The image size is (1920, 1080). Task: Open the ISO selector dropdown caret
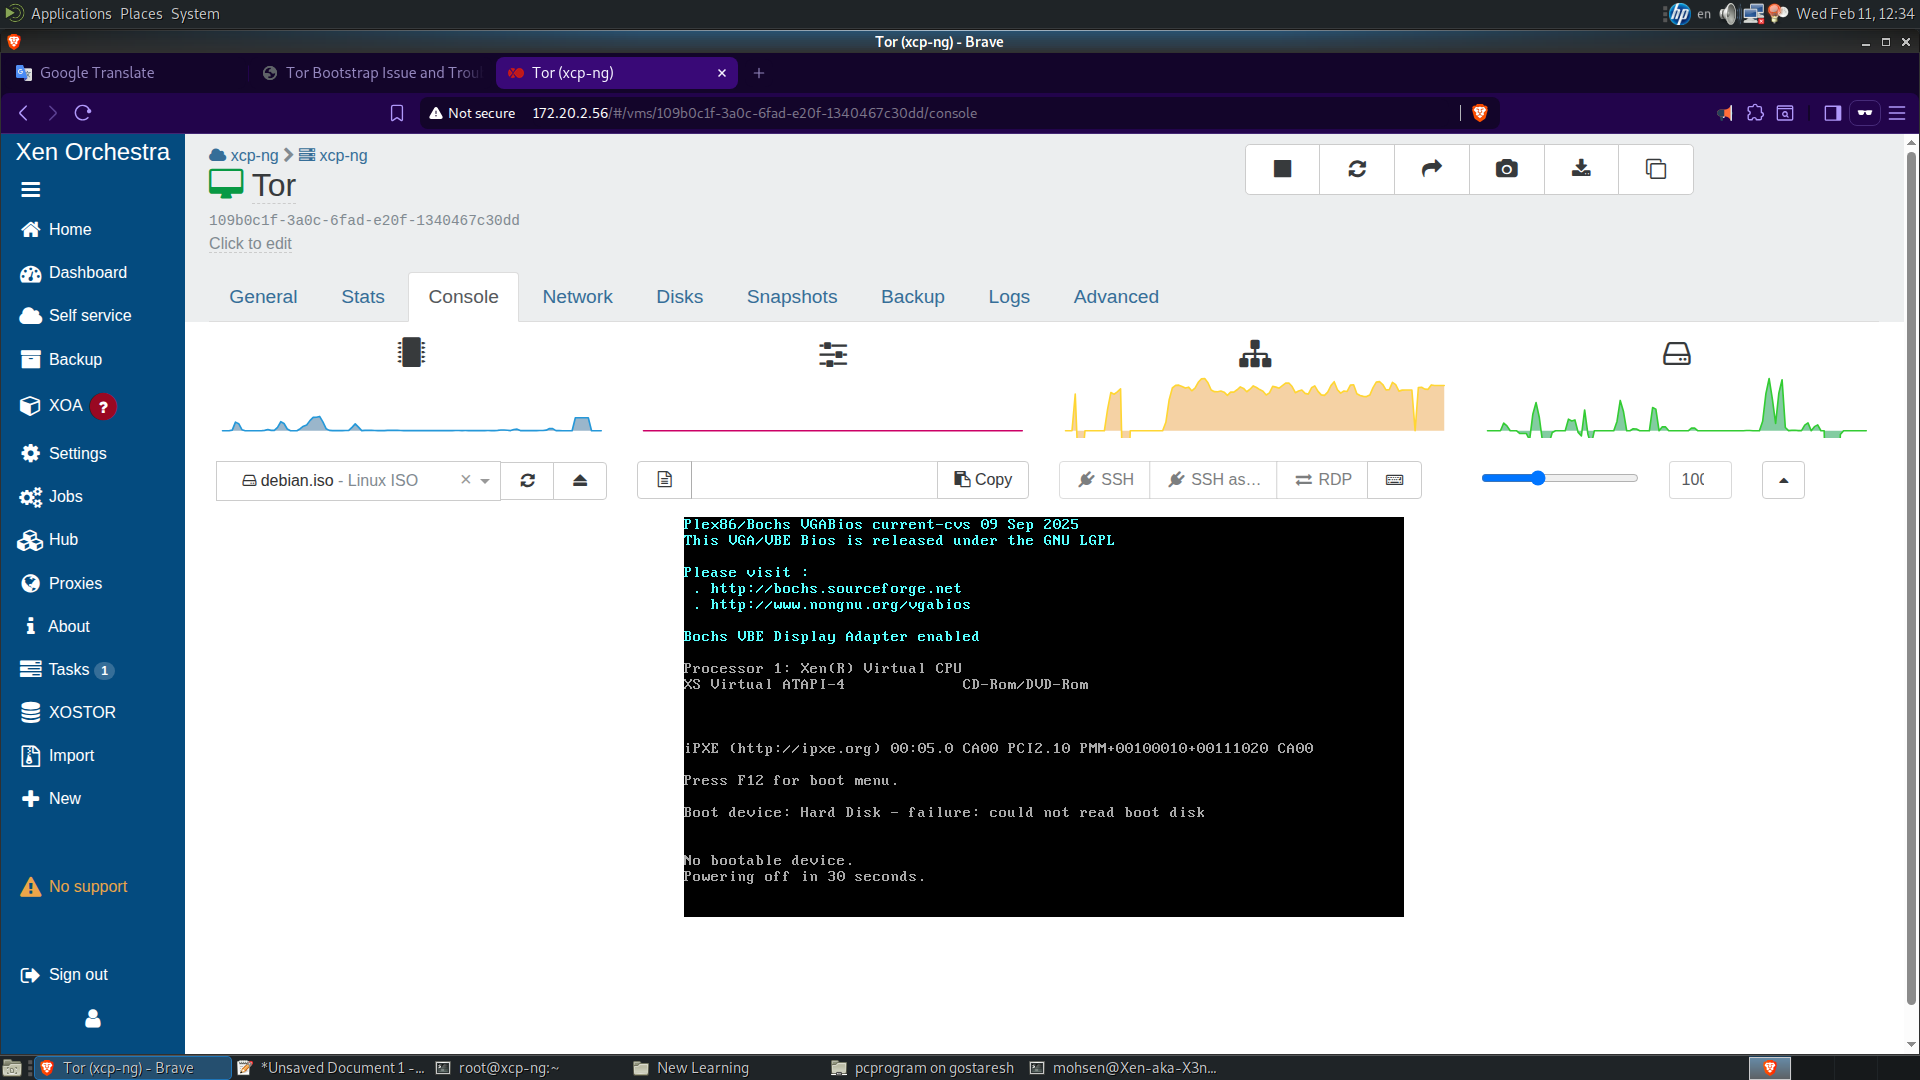tap(486, 480)
